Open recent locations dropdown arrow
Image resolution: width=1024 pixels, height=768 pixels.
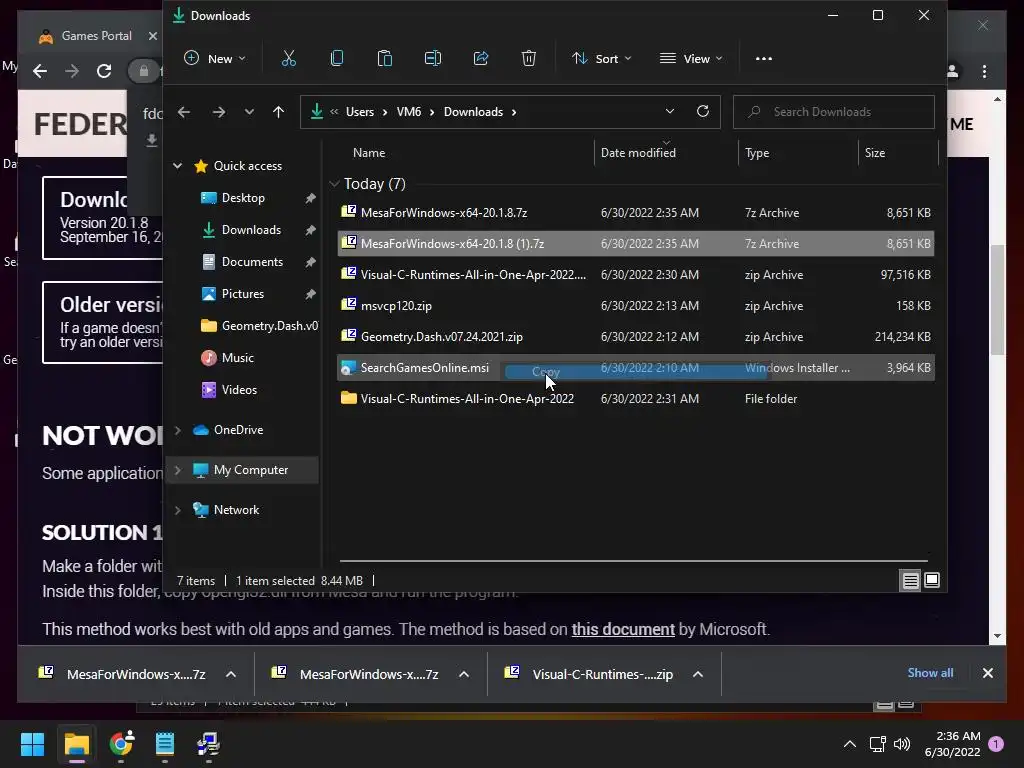click(249, 112)
